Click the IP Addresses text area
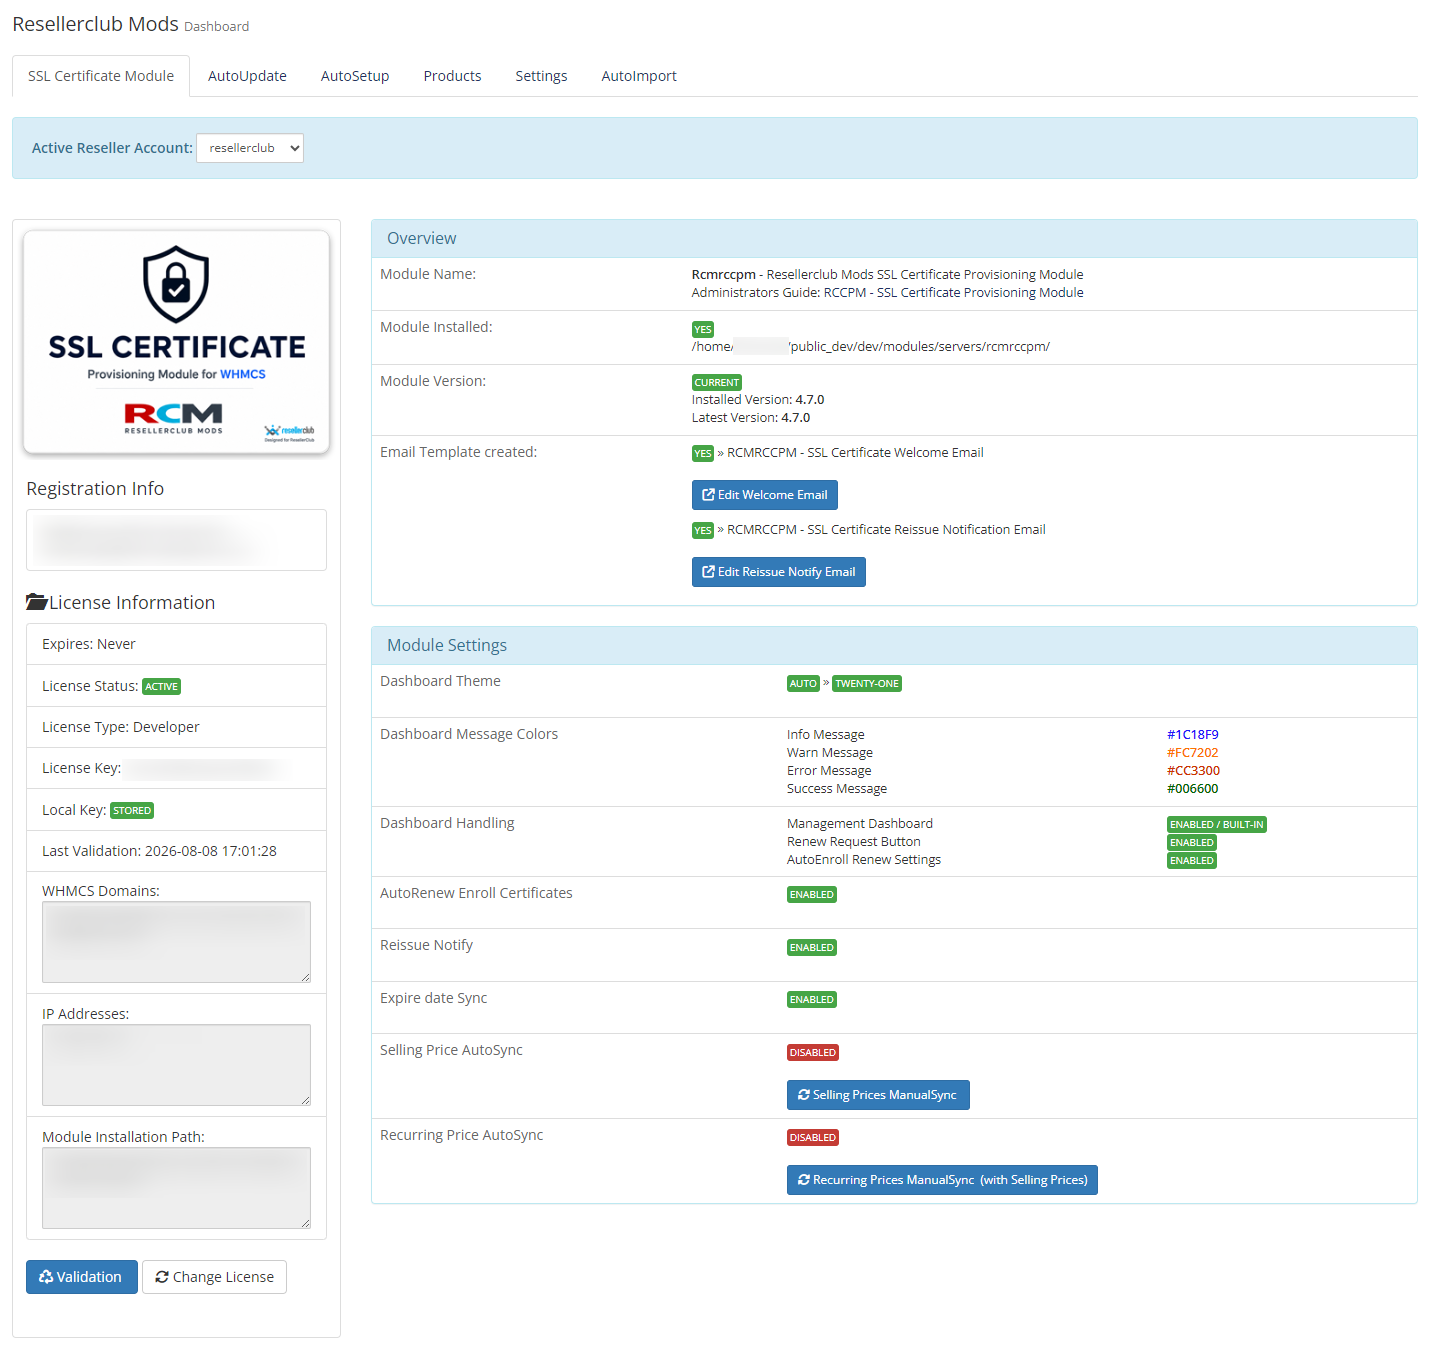The image size is (1433, 1367). tap(176, 1065)
